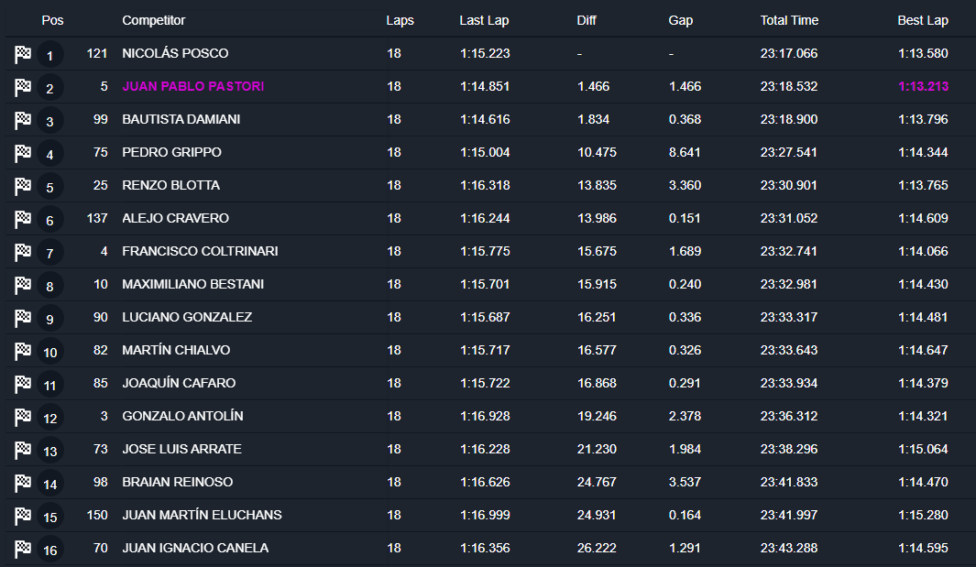976x567 pixels.
Task: Click the purple fastest lap time 1:13.213
Action: coord(923,87)
